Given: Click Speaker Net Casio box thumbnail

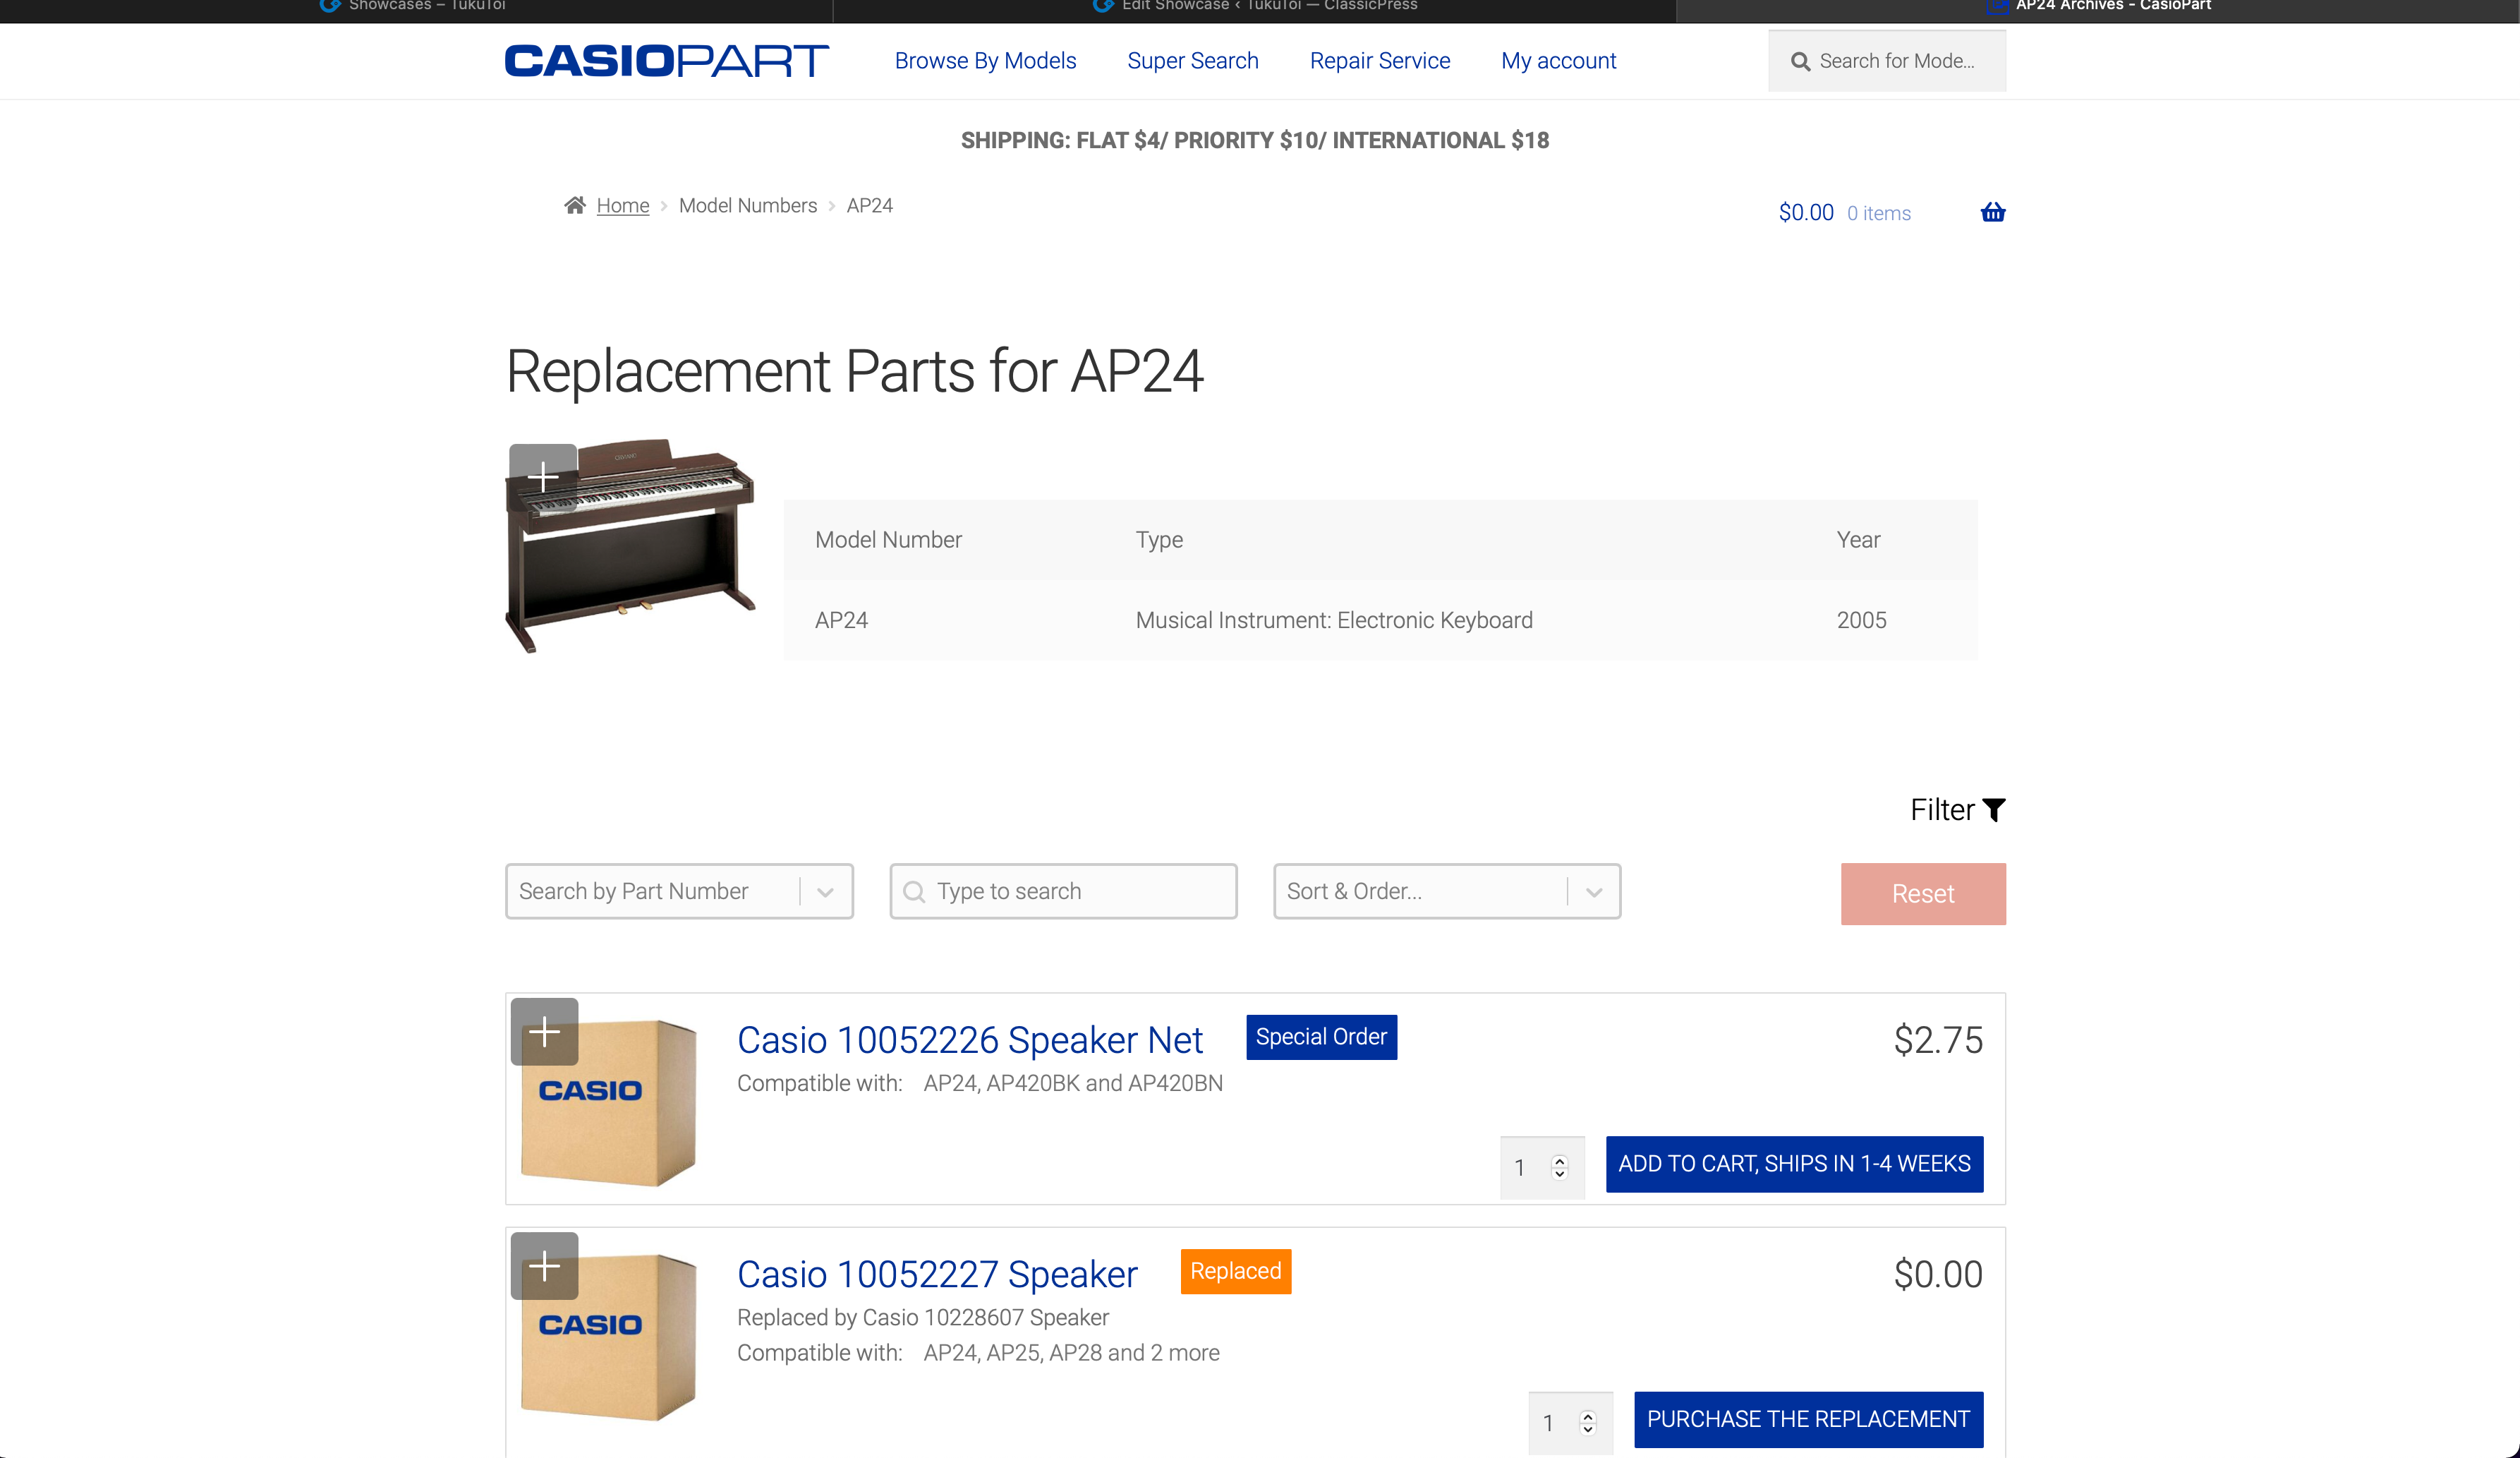Looking at the screenshot, I should [608, 1102].
